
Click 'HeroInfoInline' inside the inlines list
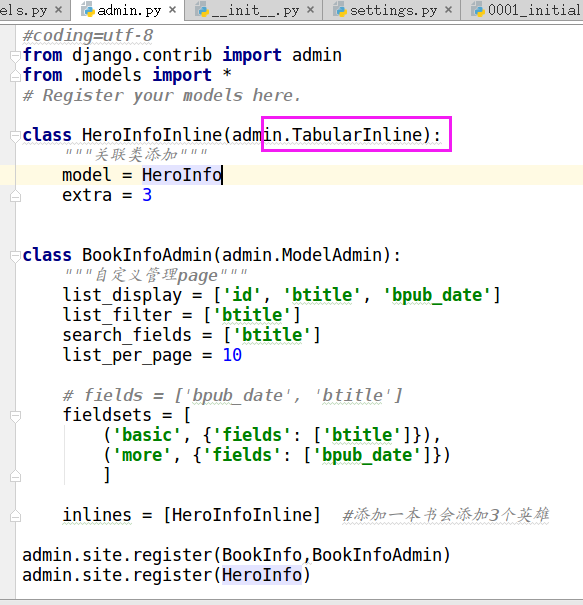coord(242,515)
